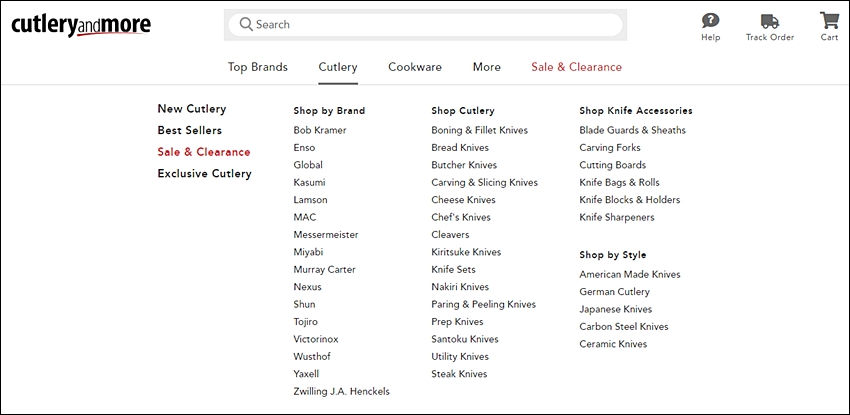Click the Shop by Style heading
The width and height of the screenshot is (850, 415).
[x=613, y=255]
